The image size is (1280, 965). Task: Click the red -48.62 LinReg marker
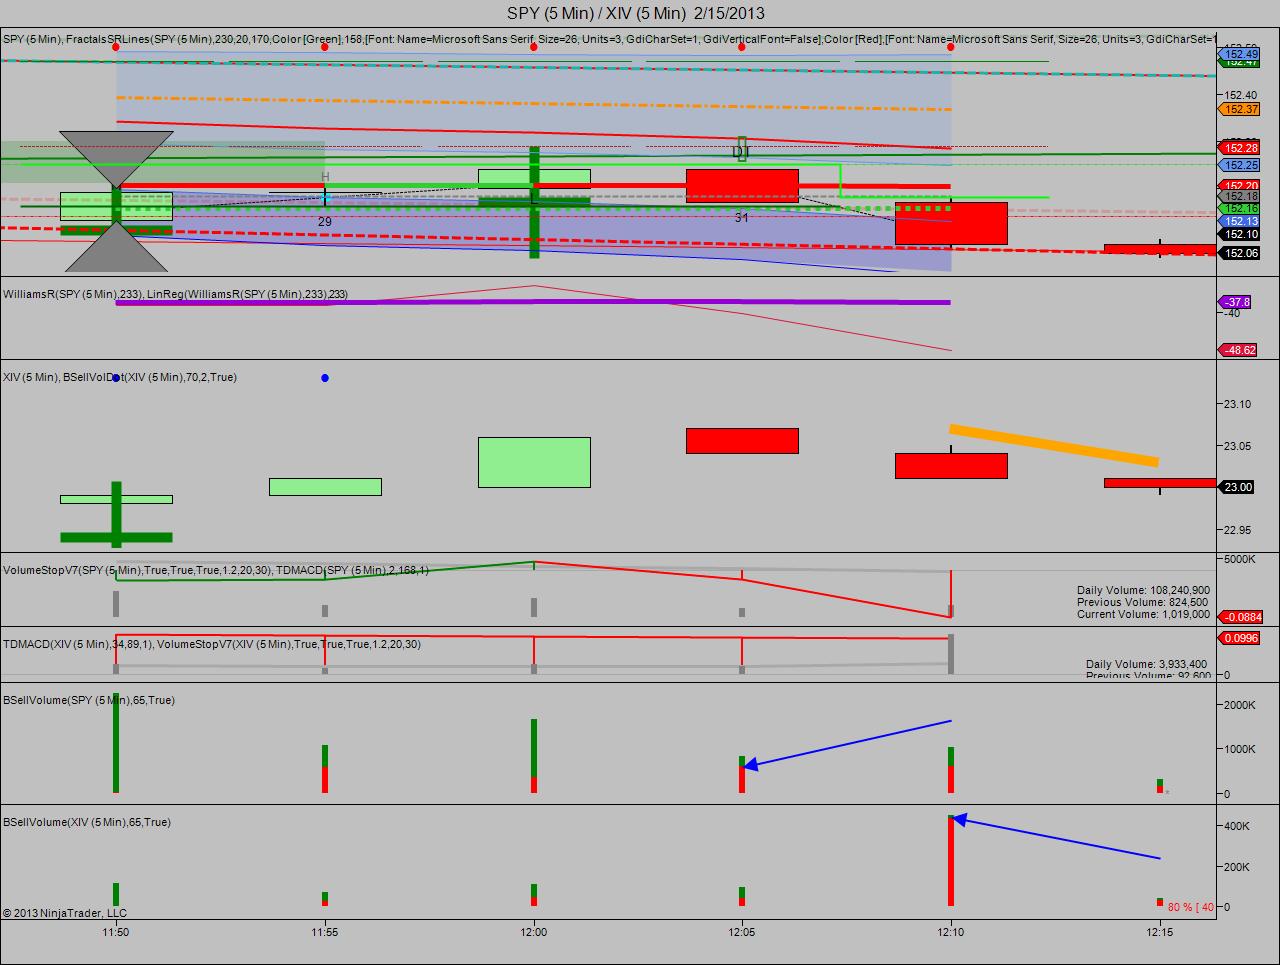click(1237, 350)
